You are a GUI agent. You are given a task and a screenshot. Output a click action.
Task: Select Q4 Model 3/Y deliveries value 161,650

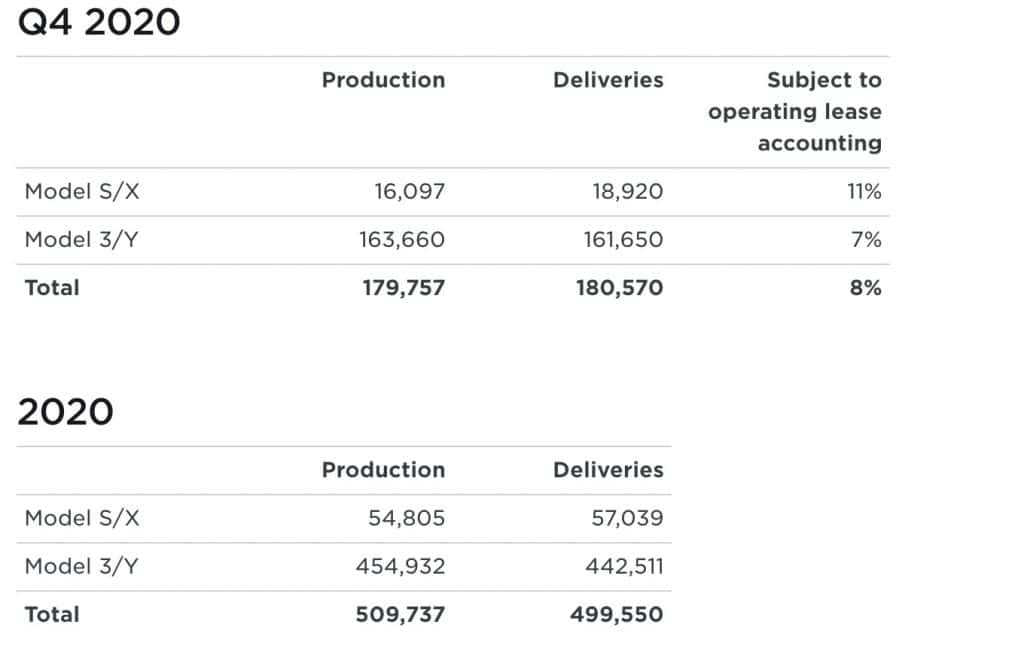pos(623,240)
